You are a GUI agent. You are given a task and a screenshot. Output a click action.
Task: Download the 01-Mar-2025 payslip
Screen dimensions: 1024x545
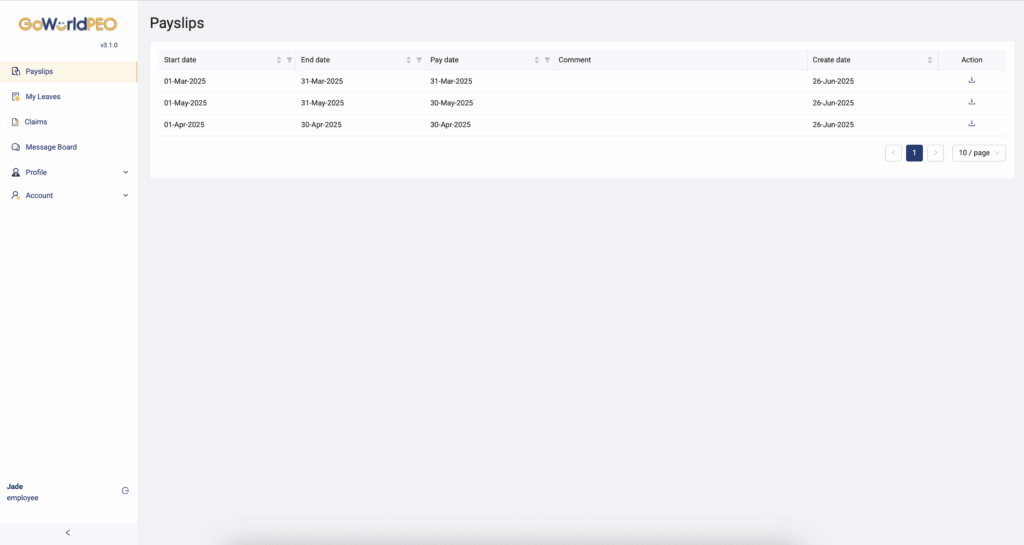click(x=971, y=81)
